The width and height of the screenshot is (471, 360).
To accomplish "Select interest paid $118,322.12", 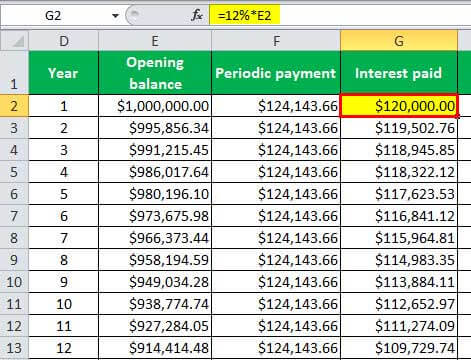I will coord(399,172).
